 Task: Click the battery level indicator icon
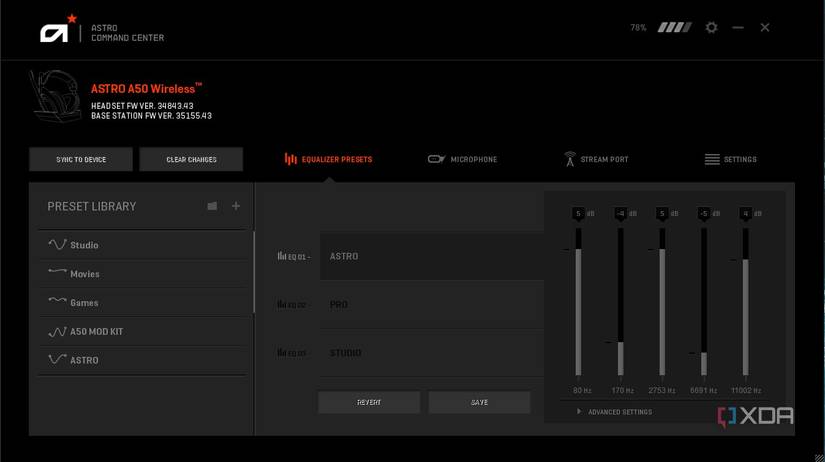(x=675, y=27)
